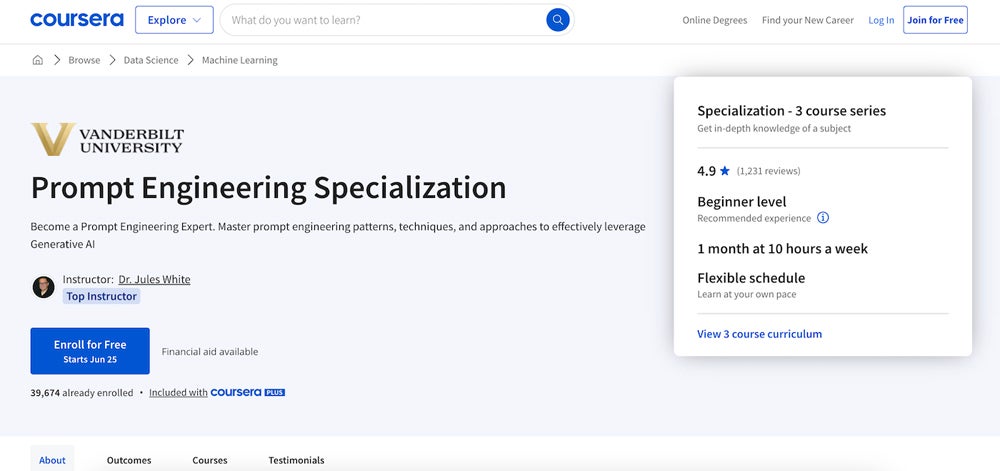
Task: Click the 'Beginner level' text
Action: pyautogui.click(x=742, y=202)
